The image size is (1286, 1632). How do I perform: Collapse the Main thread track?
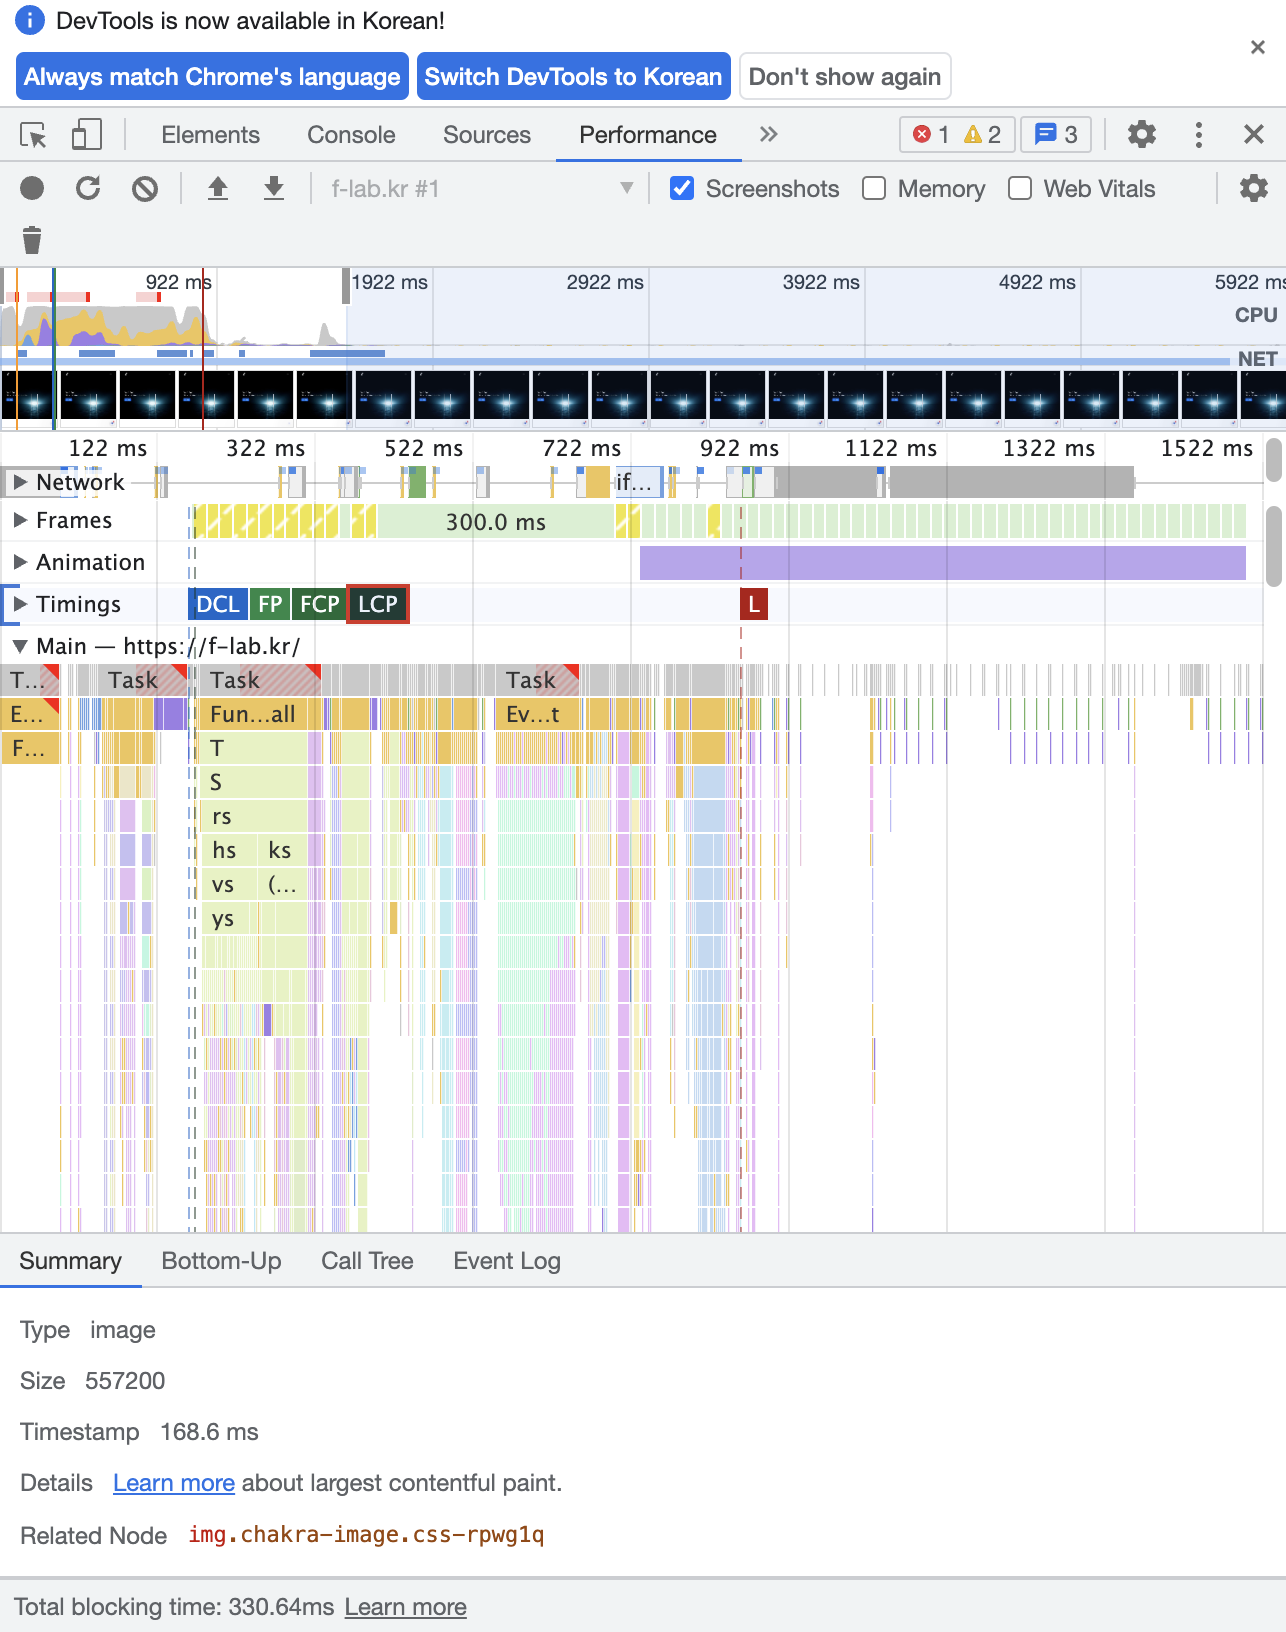click(20, 646)
